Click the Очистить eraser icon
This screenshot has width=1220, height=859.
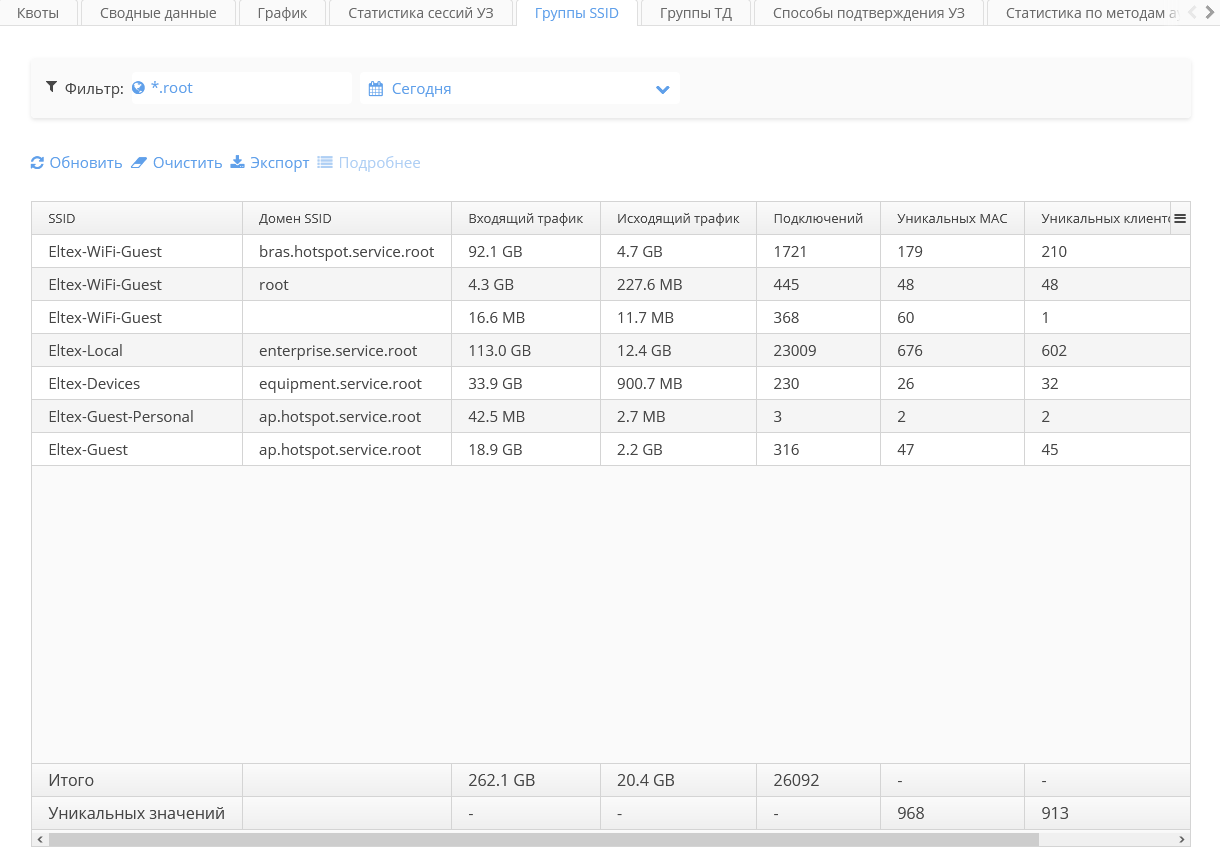[139, 163]
